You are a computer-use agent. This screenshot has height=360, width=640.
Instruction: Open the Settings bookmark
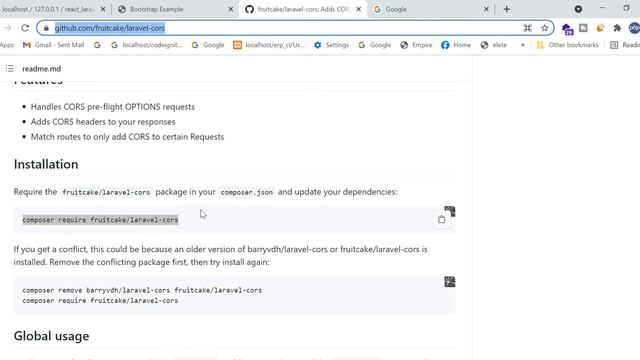click(x=331, y=45)
